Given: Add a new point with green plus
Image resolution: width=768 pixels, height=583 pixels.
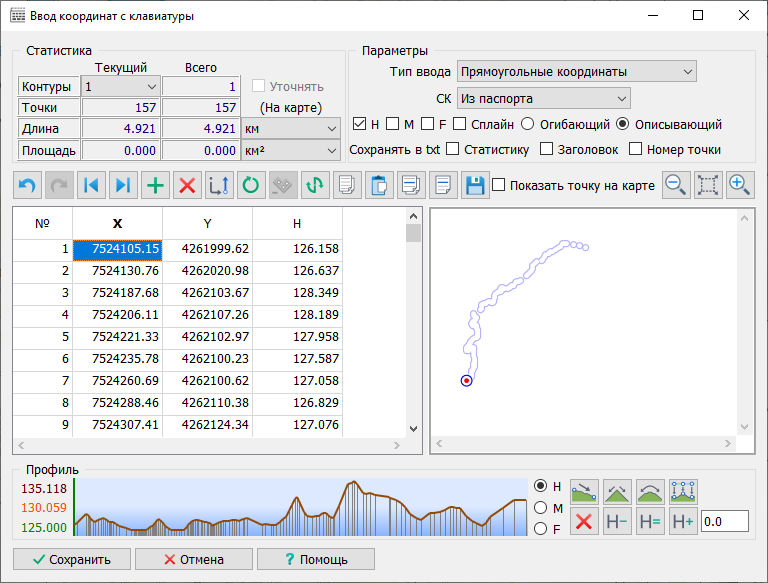Looking at the screenshot, I should tap(155, 185).
